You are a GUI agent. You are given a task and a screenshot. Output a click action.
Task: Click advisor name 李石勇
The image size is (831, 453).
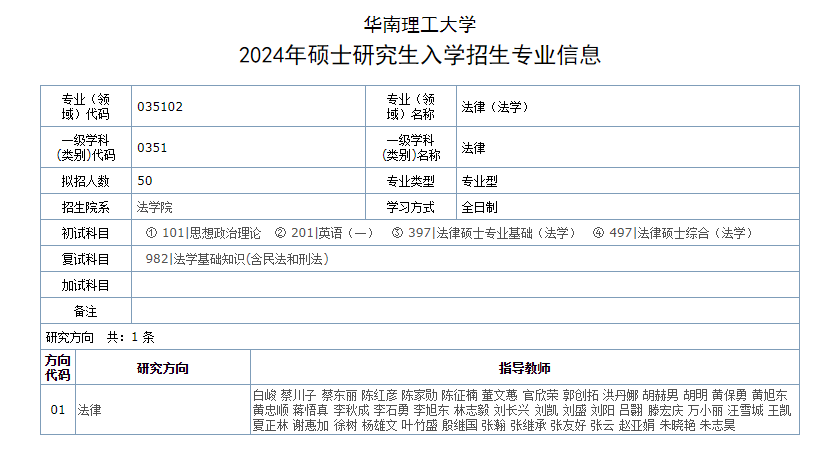pyautogui.click(x=392, y=410)
